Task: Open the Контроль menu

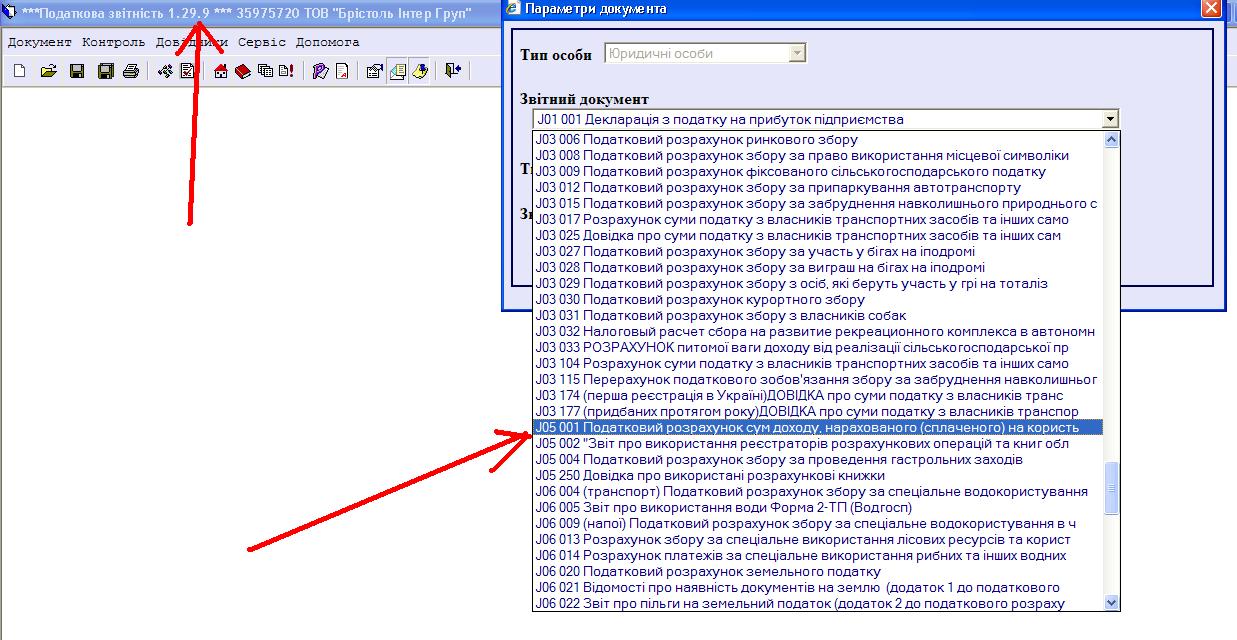Action: tap(113, 42)
